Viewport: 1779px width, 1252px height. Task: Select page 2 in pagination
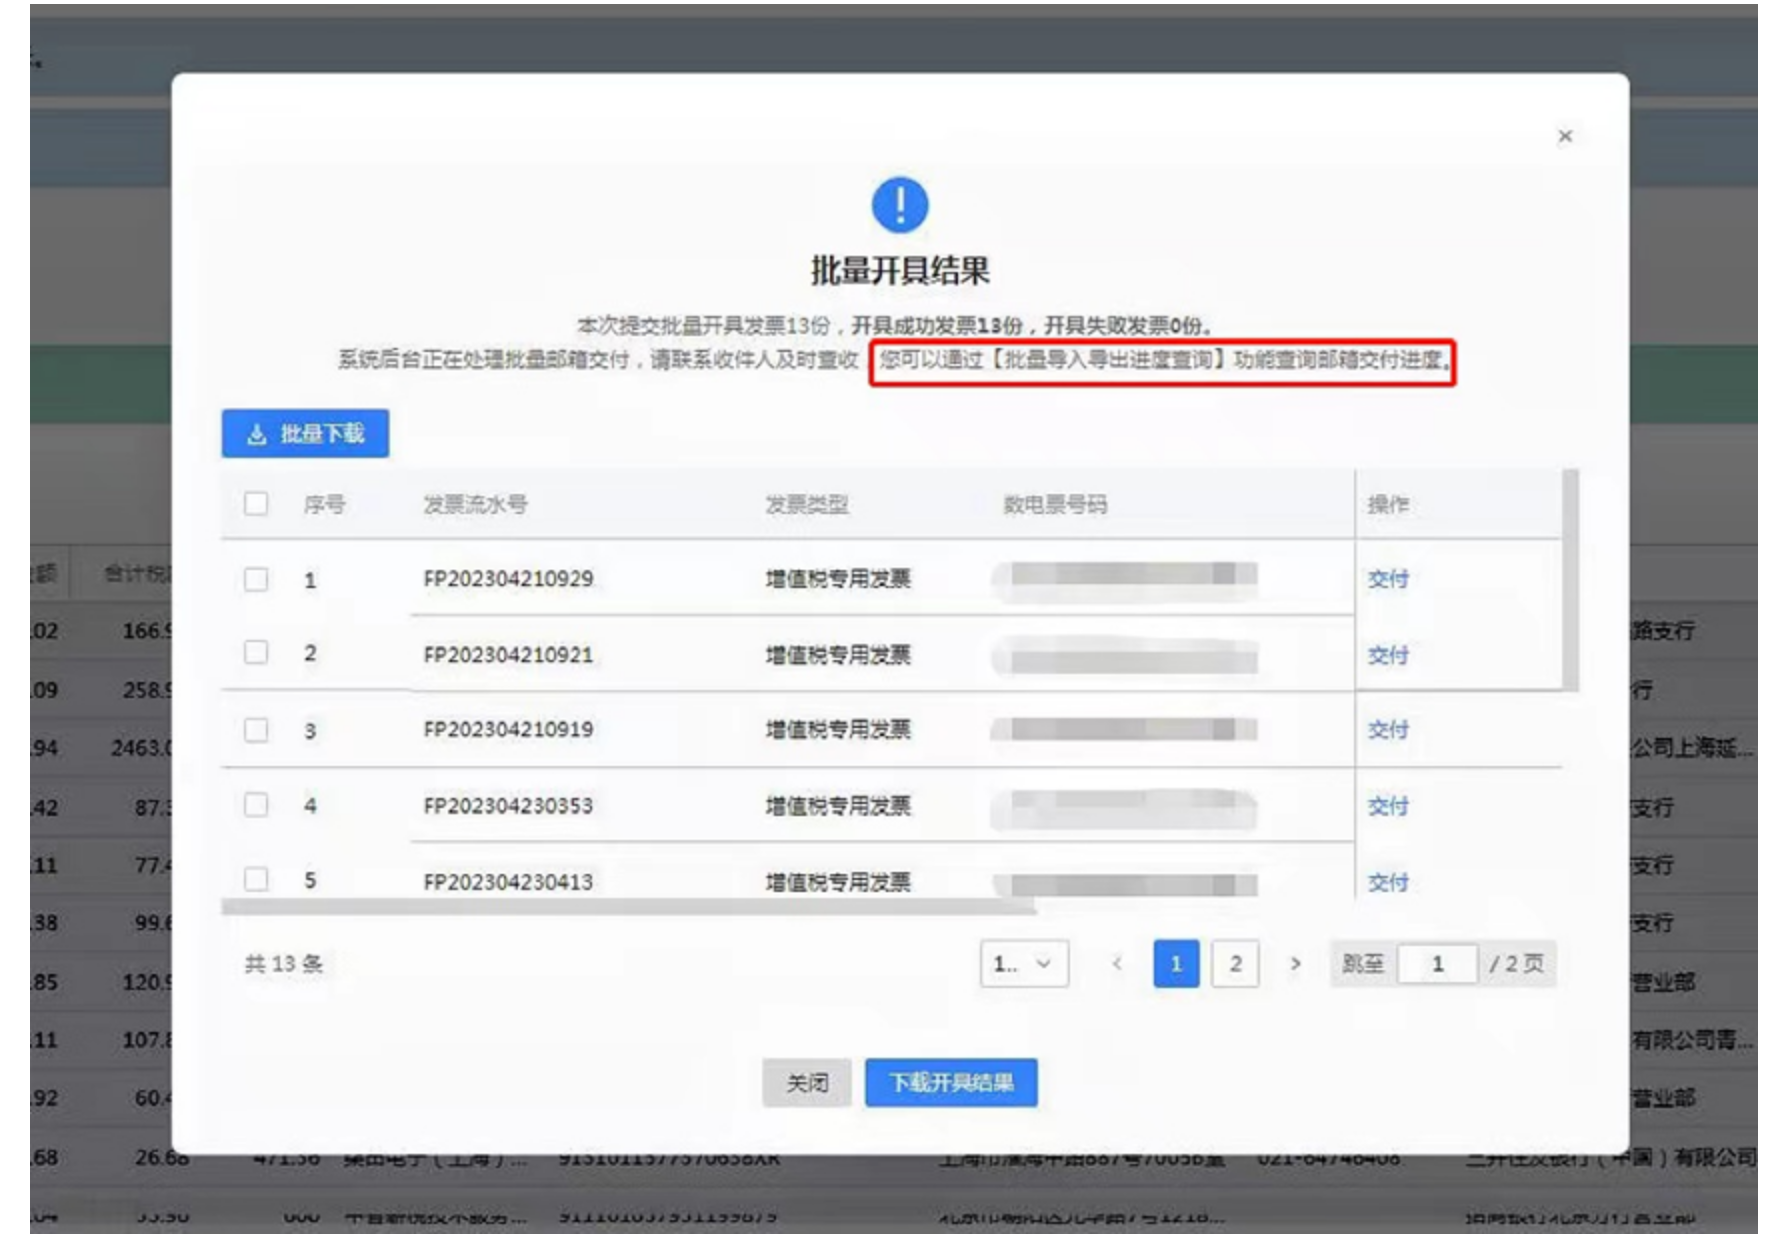tap(1235, 964)
